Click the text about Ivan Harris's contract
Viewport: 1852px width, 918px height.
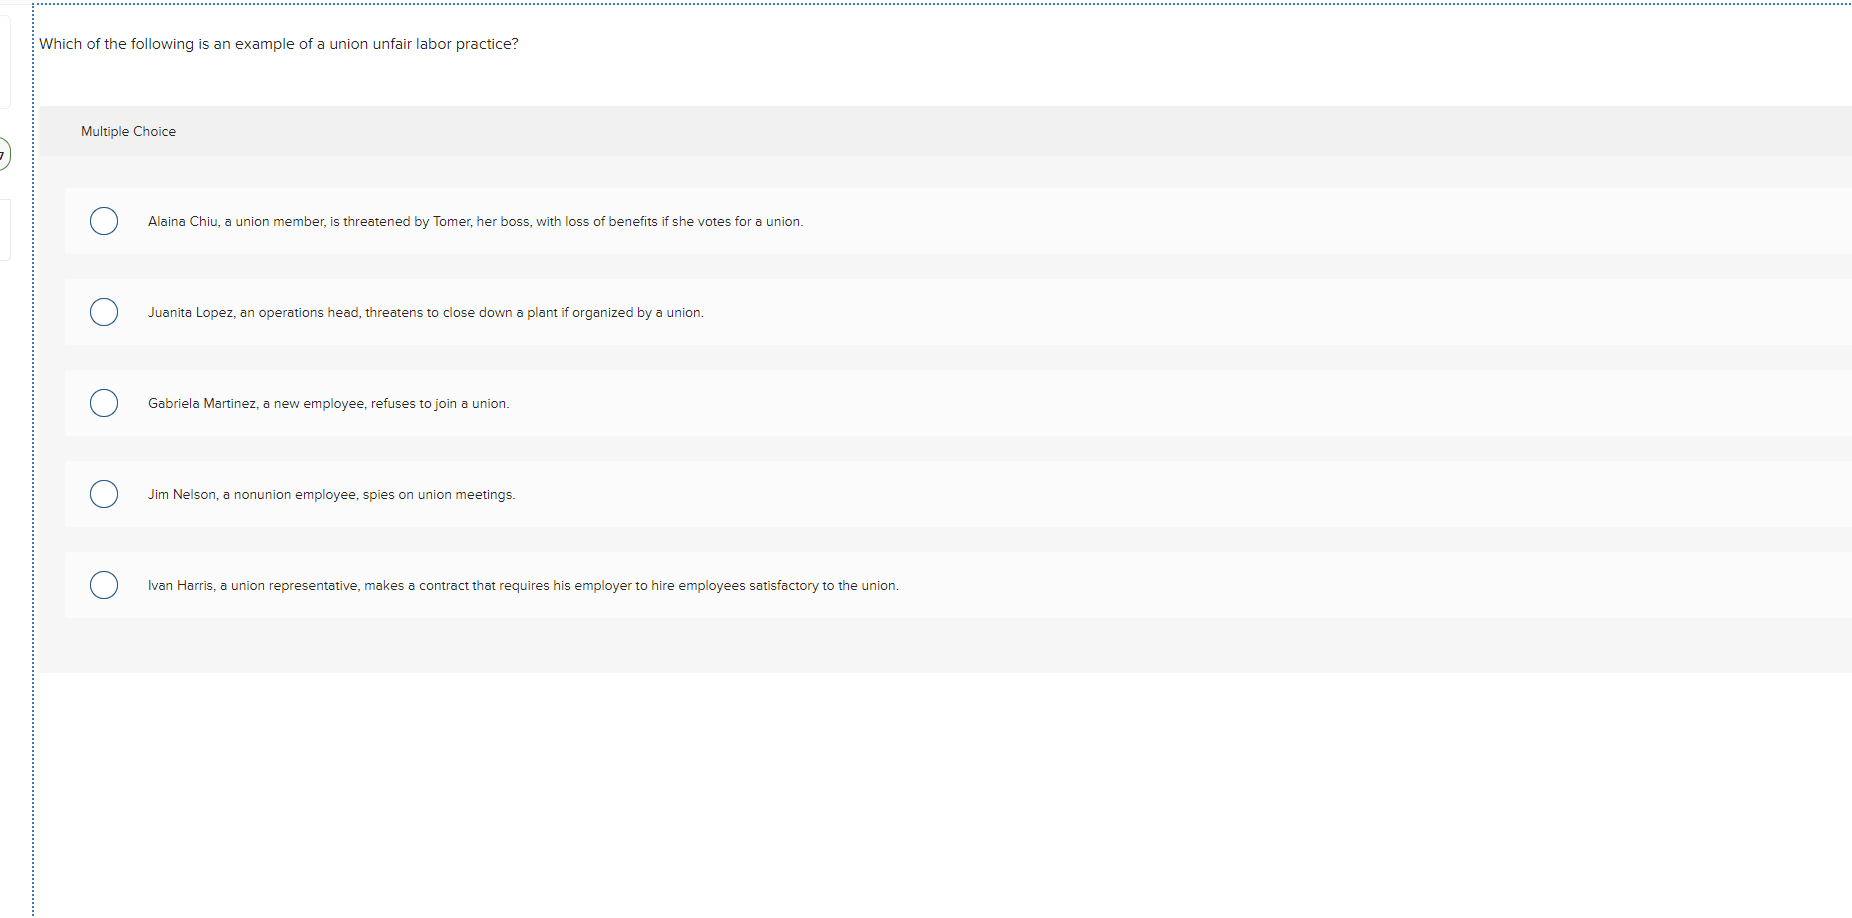[x=523, y=586]
